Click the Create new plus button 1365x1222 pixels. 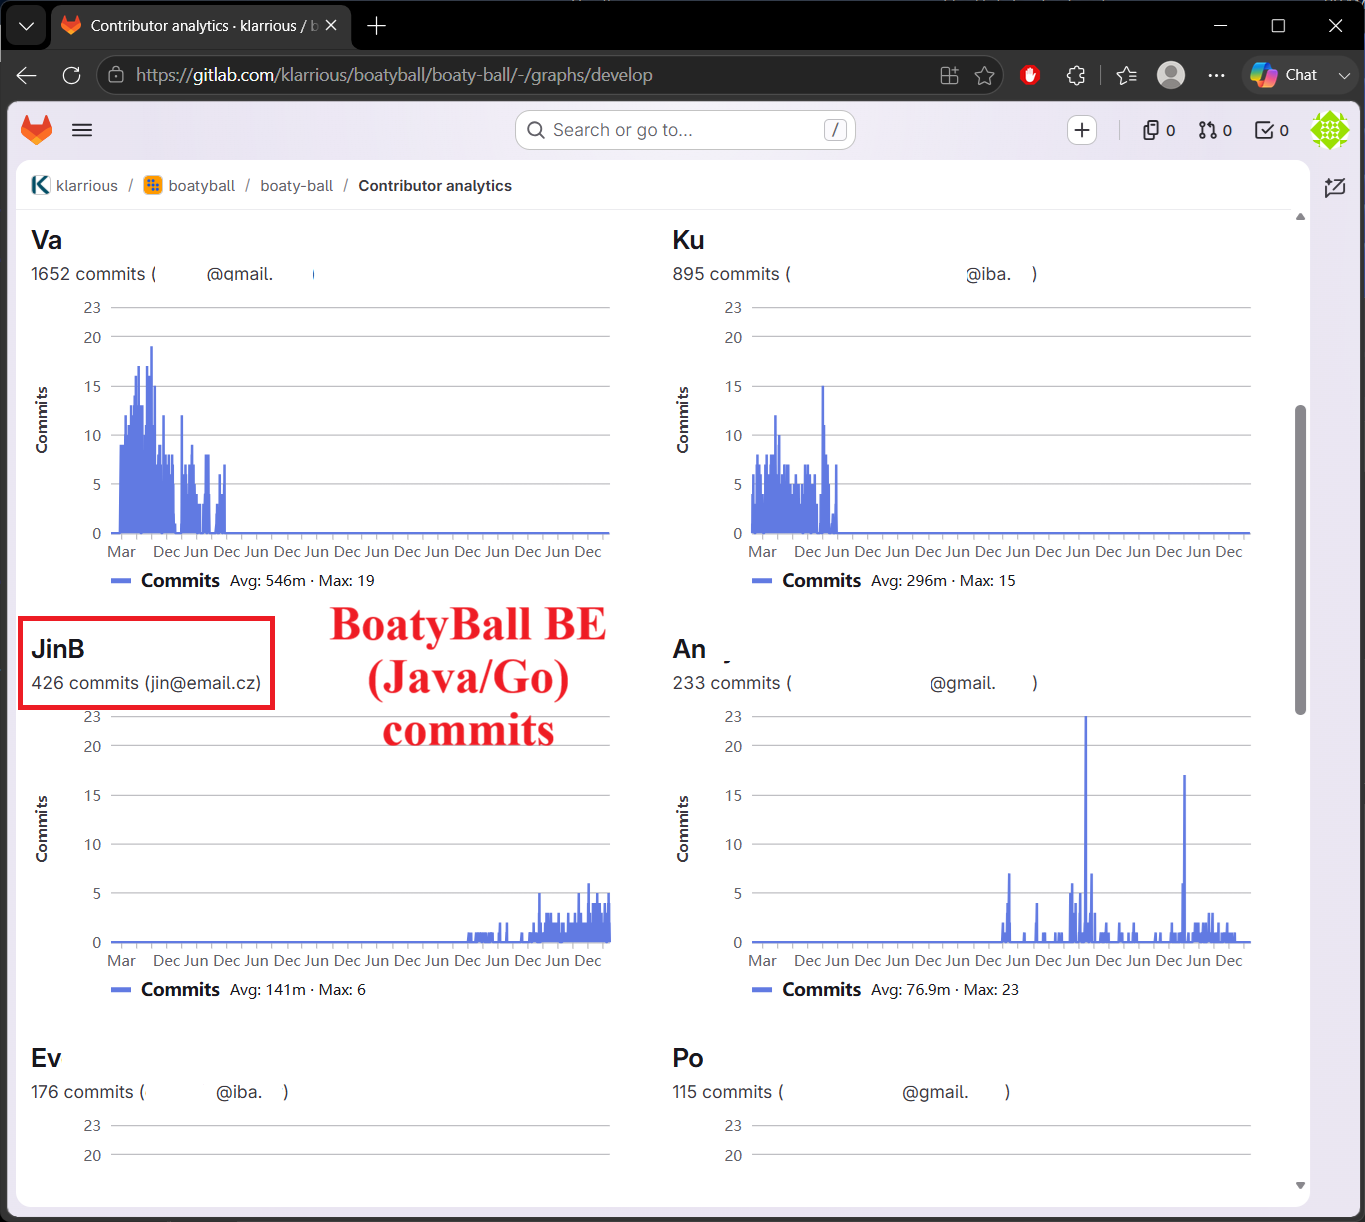coord(1082,130)
